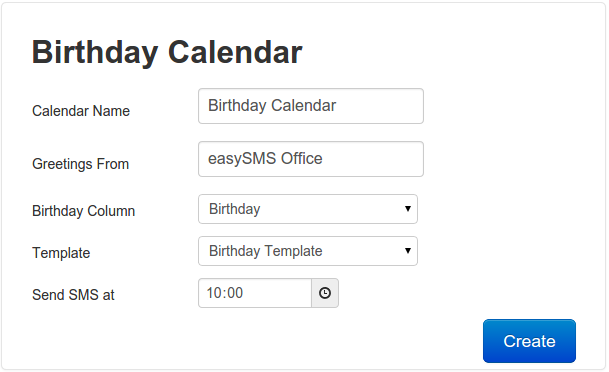Expand arrow of Birthday Column select

pos(408,209)
